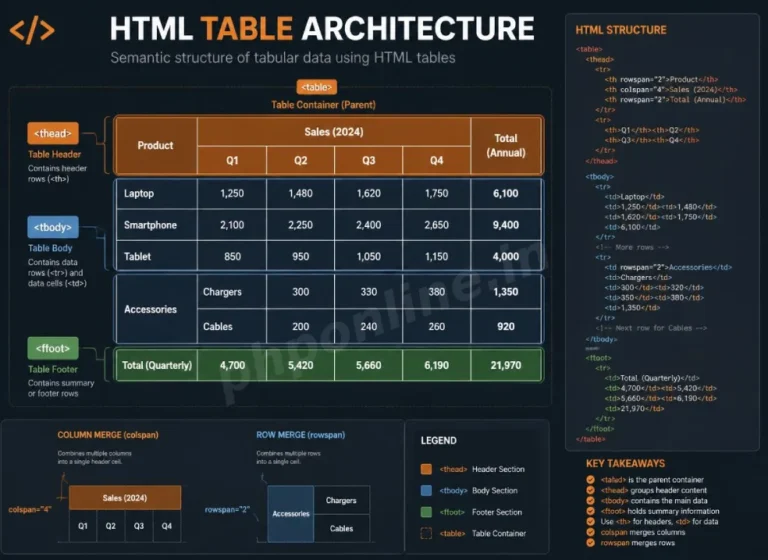
Task: Click the 9,400 total cell
Action: tap(506, 225)
